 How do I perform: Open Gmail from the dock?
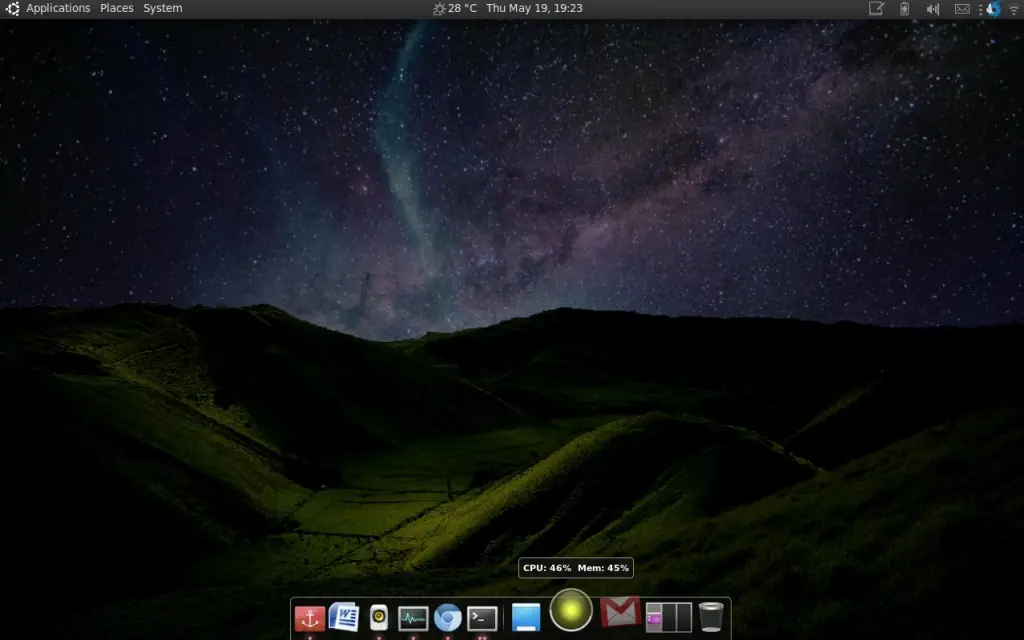point(619,612)
